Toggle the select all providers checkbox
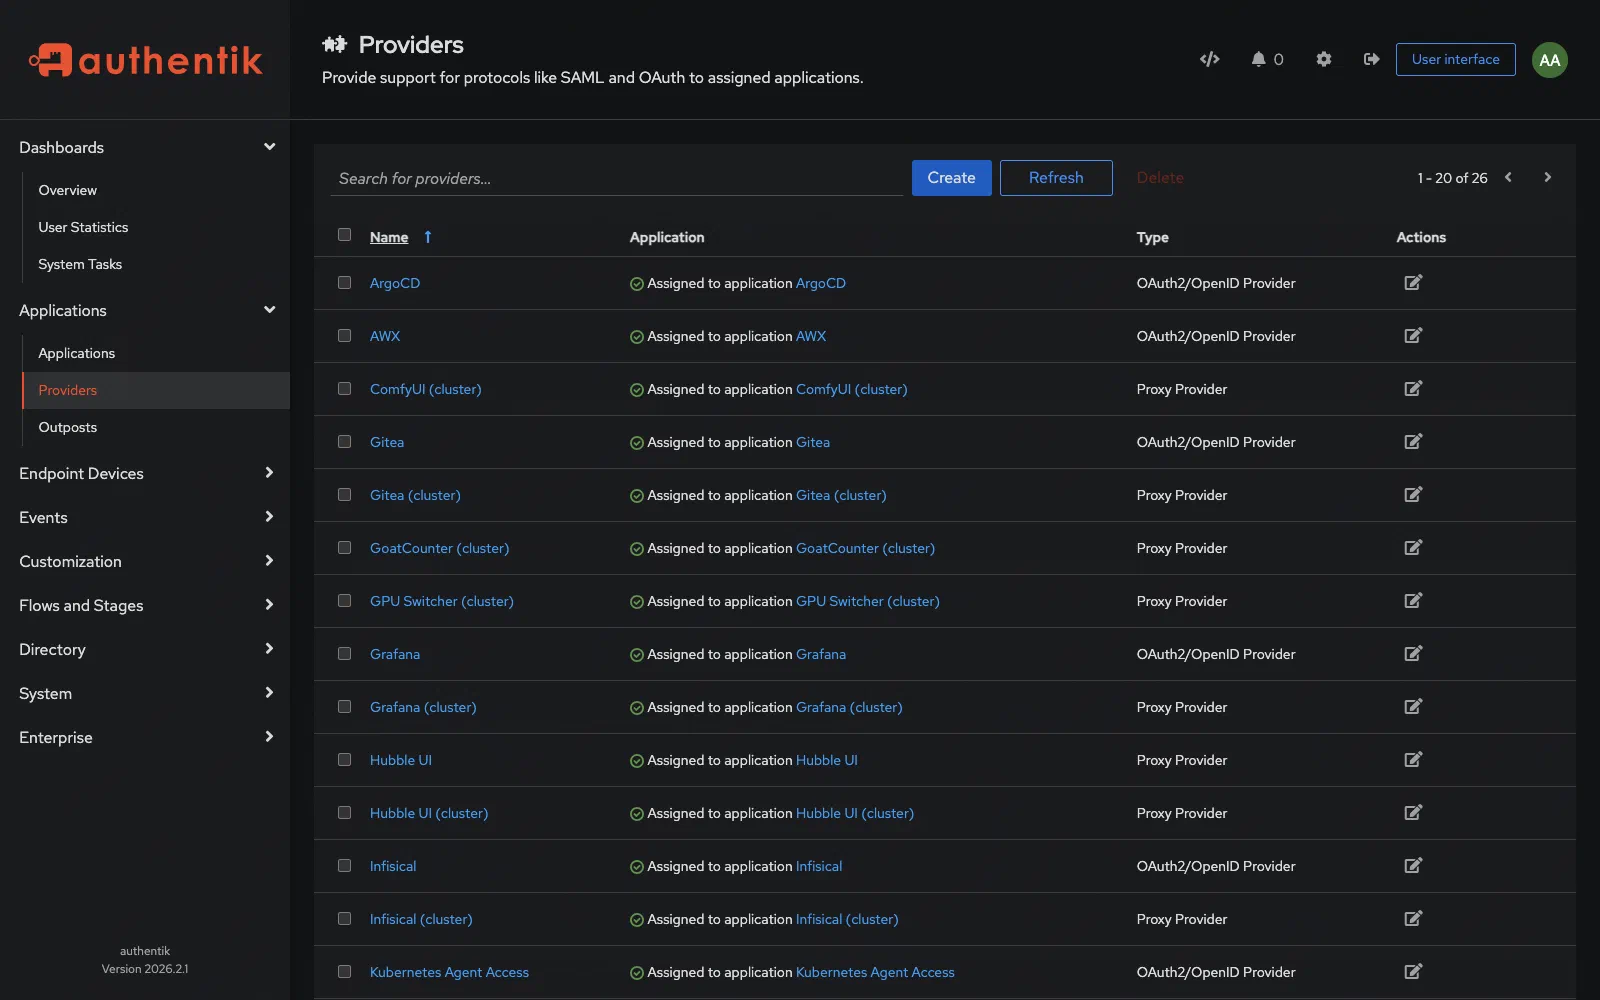The image size is (1600, 1000). click(x=345, y=235)
